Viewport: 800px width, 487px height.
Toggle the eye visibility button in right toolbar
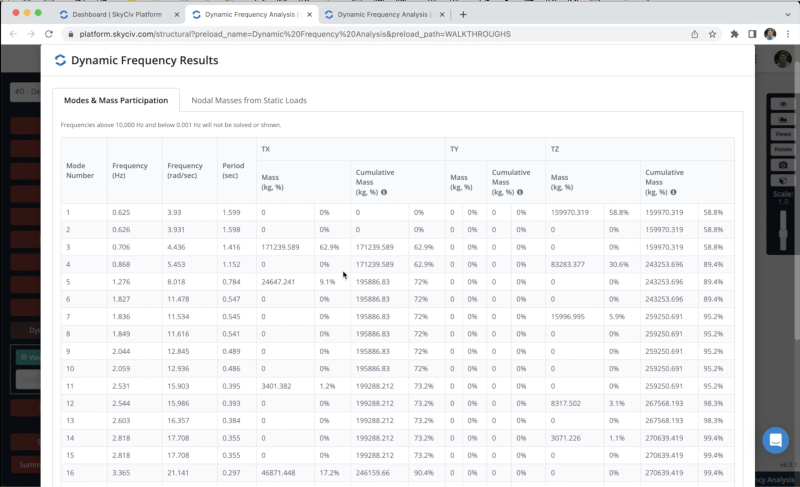(783, 104)
